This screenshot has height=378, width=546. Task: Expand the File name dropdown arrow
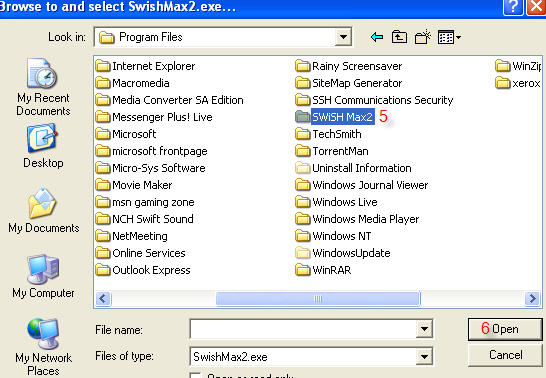424,329
